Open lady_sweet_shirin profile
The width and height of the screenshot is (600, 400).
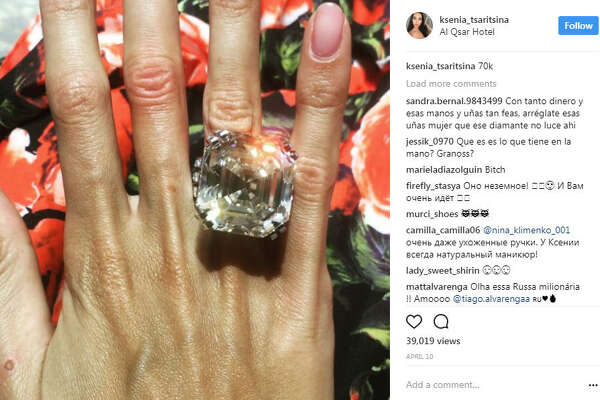coord(443,271)
